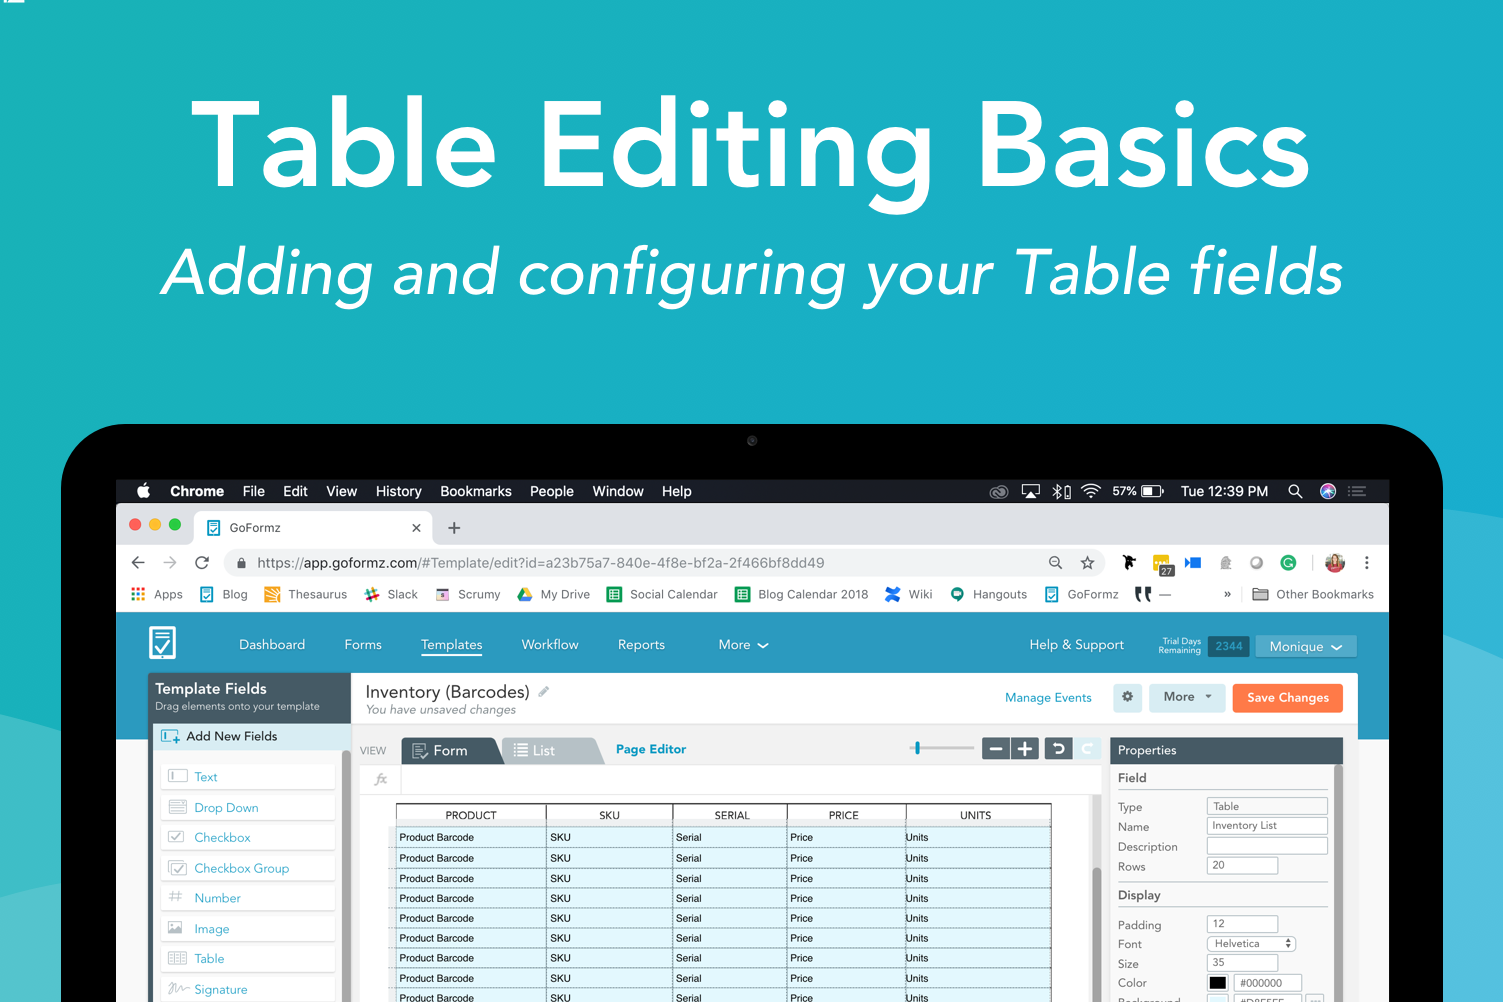The image size is (1503, 1002).
Task: Expand the Monique account menu
Action: pos(1306,646)
